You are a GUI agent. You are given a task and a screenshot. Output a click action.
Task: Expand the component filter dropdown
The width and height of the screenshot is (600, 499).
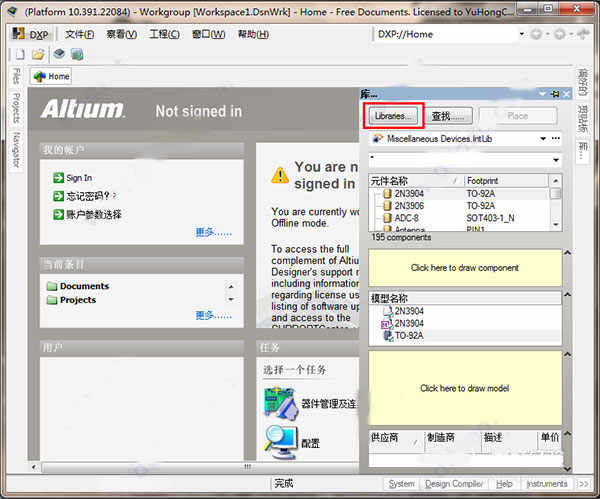pos(556,160)
